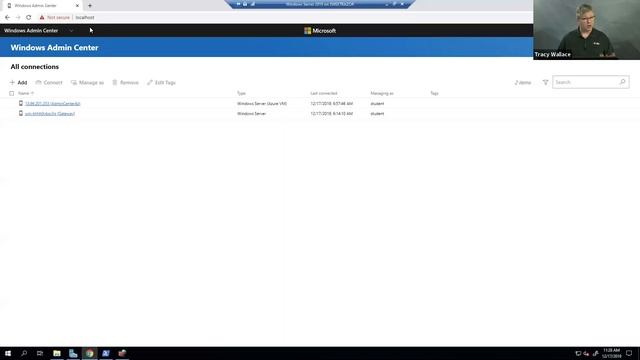Image resolution: width=640 pixels, height=360 pixels.
Task: Click the Managing as column header
Action: click(x=382, y=93)
